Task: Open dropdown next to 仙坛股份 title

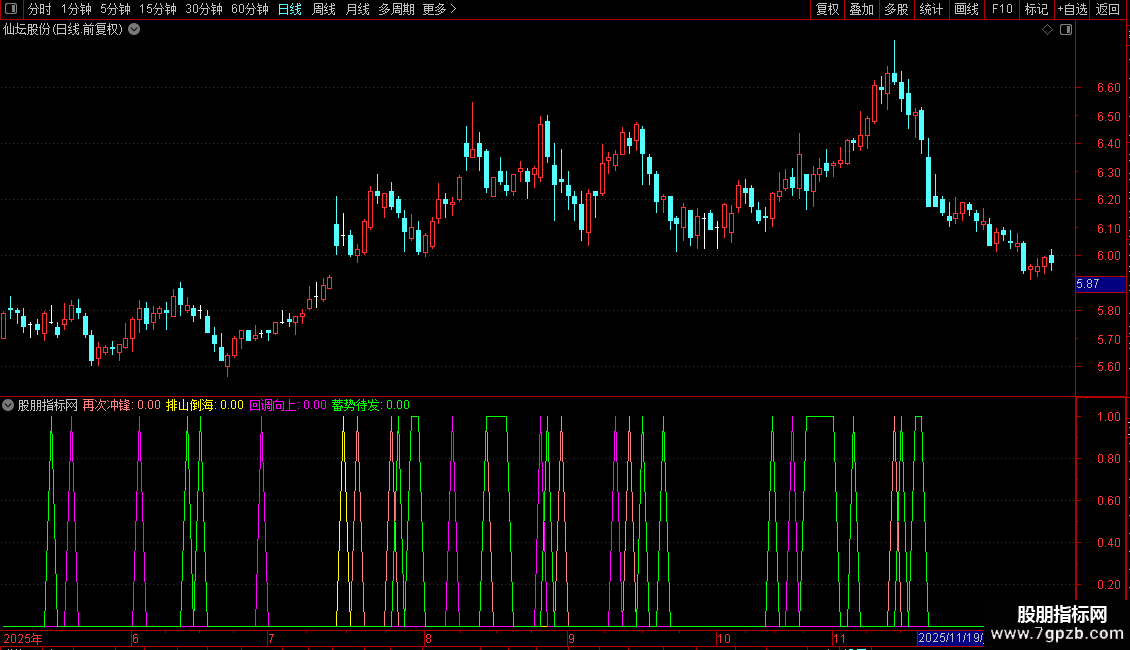Action: [x=134, y=30]
